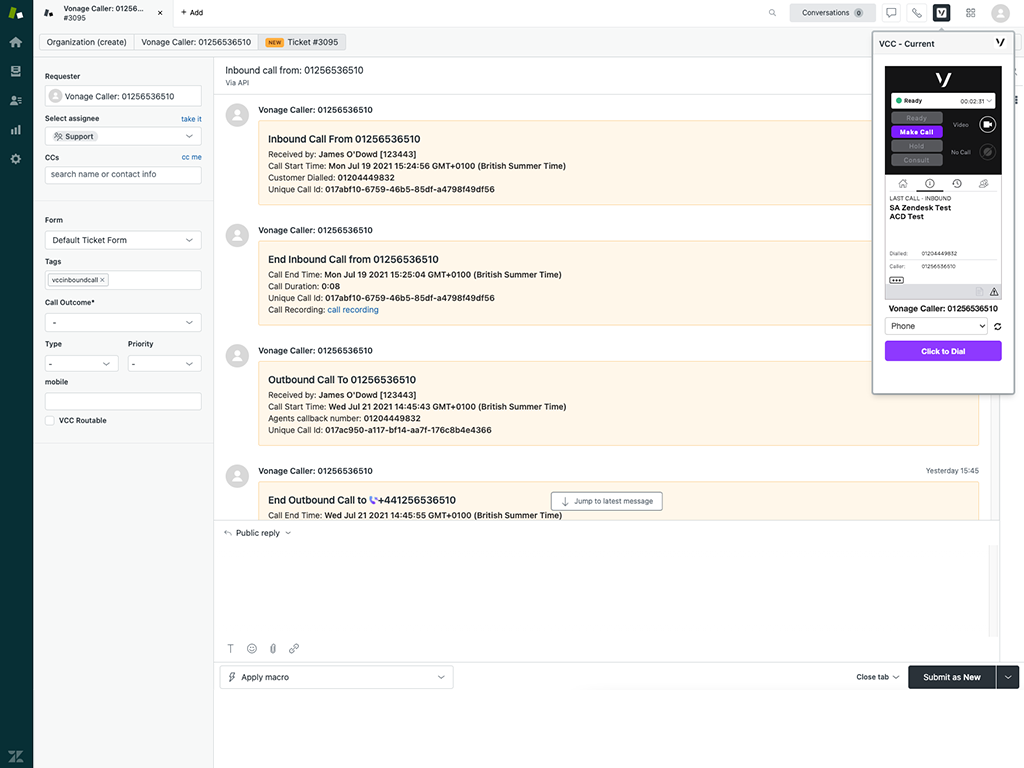Open the Default Ticket Form dropdown
The image size is (1024, 768).
pos(123,240)
